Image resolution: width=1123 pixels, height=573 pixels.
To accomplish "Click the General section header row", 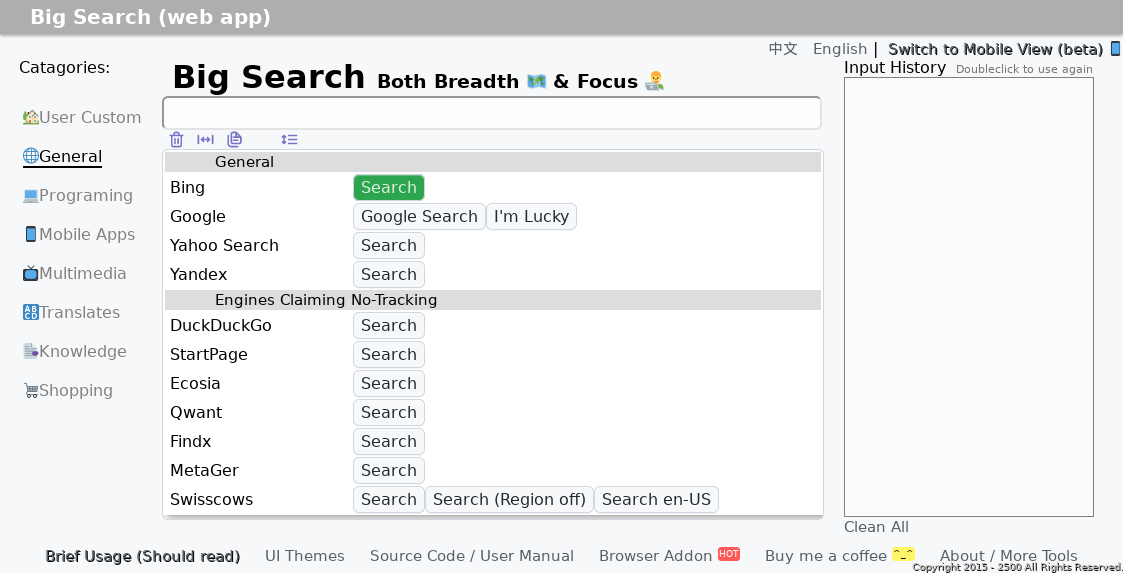I will pos(493,162).
